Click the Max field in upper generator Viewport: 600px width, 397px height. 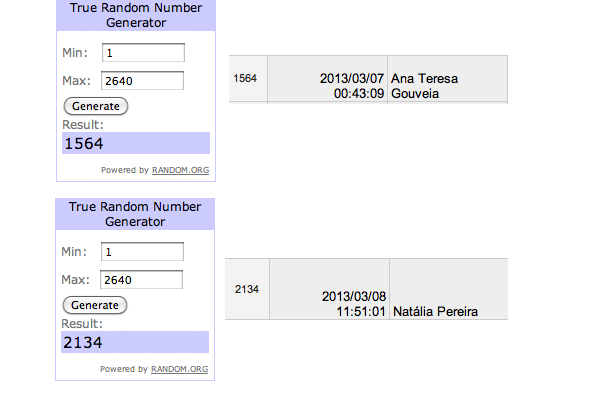[142, 80]
